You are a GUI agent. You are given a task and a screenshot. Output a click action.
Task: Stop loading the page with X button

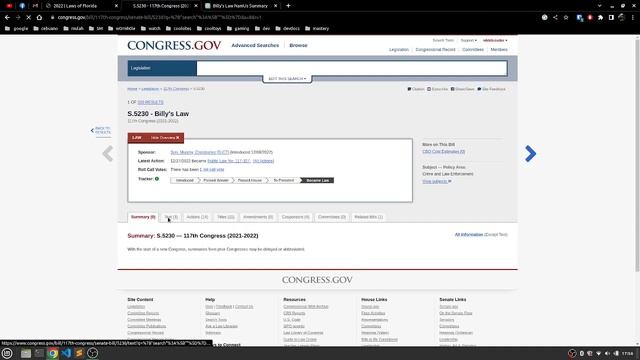[x=28, y=18]
